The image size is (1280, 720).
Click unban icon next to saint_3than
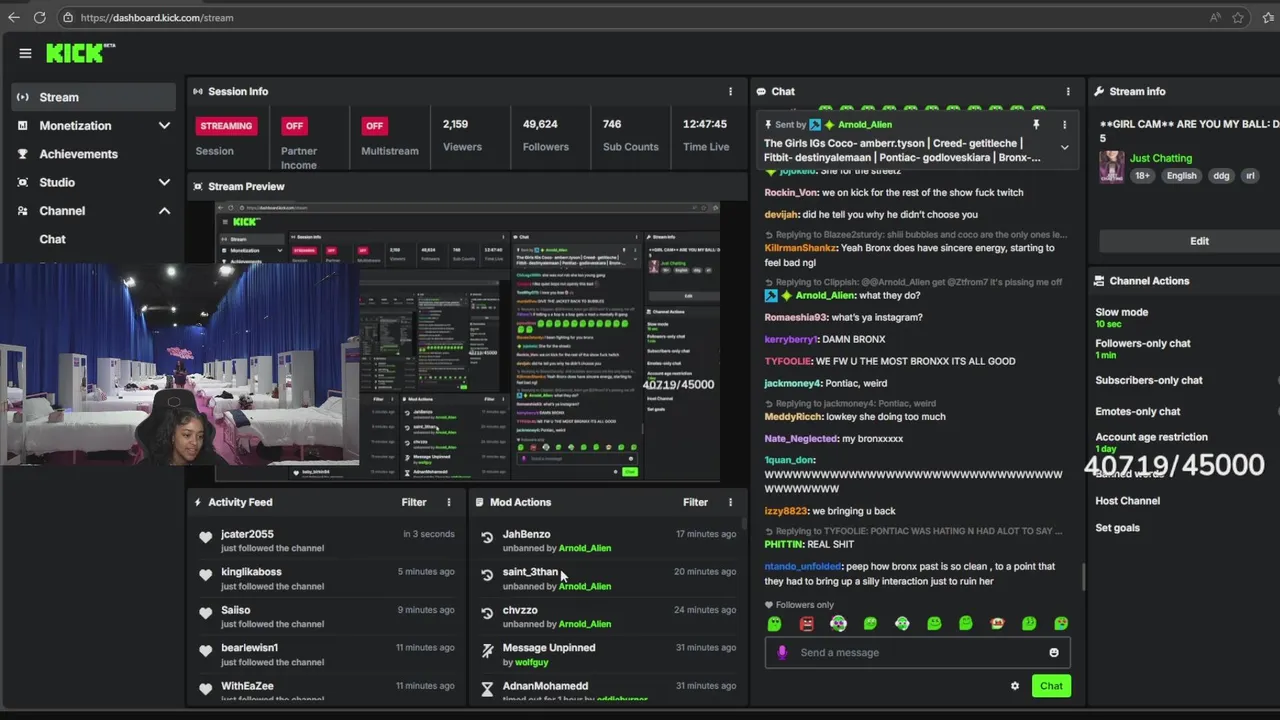[x=487, y=576]
